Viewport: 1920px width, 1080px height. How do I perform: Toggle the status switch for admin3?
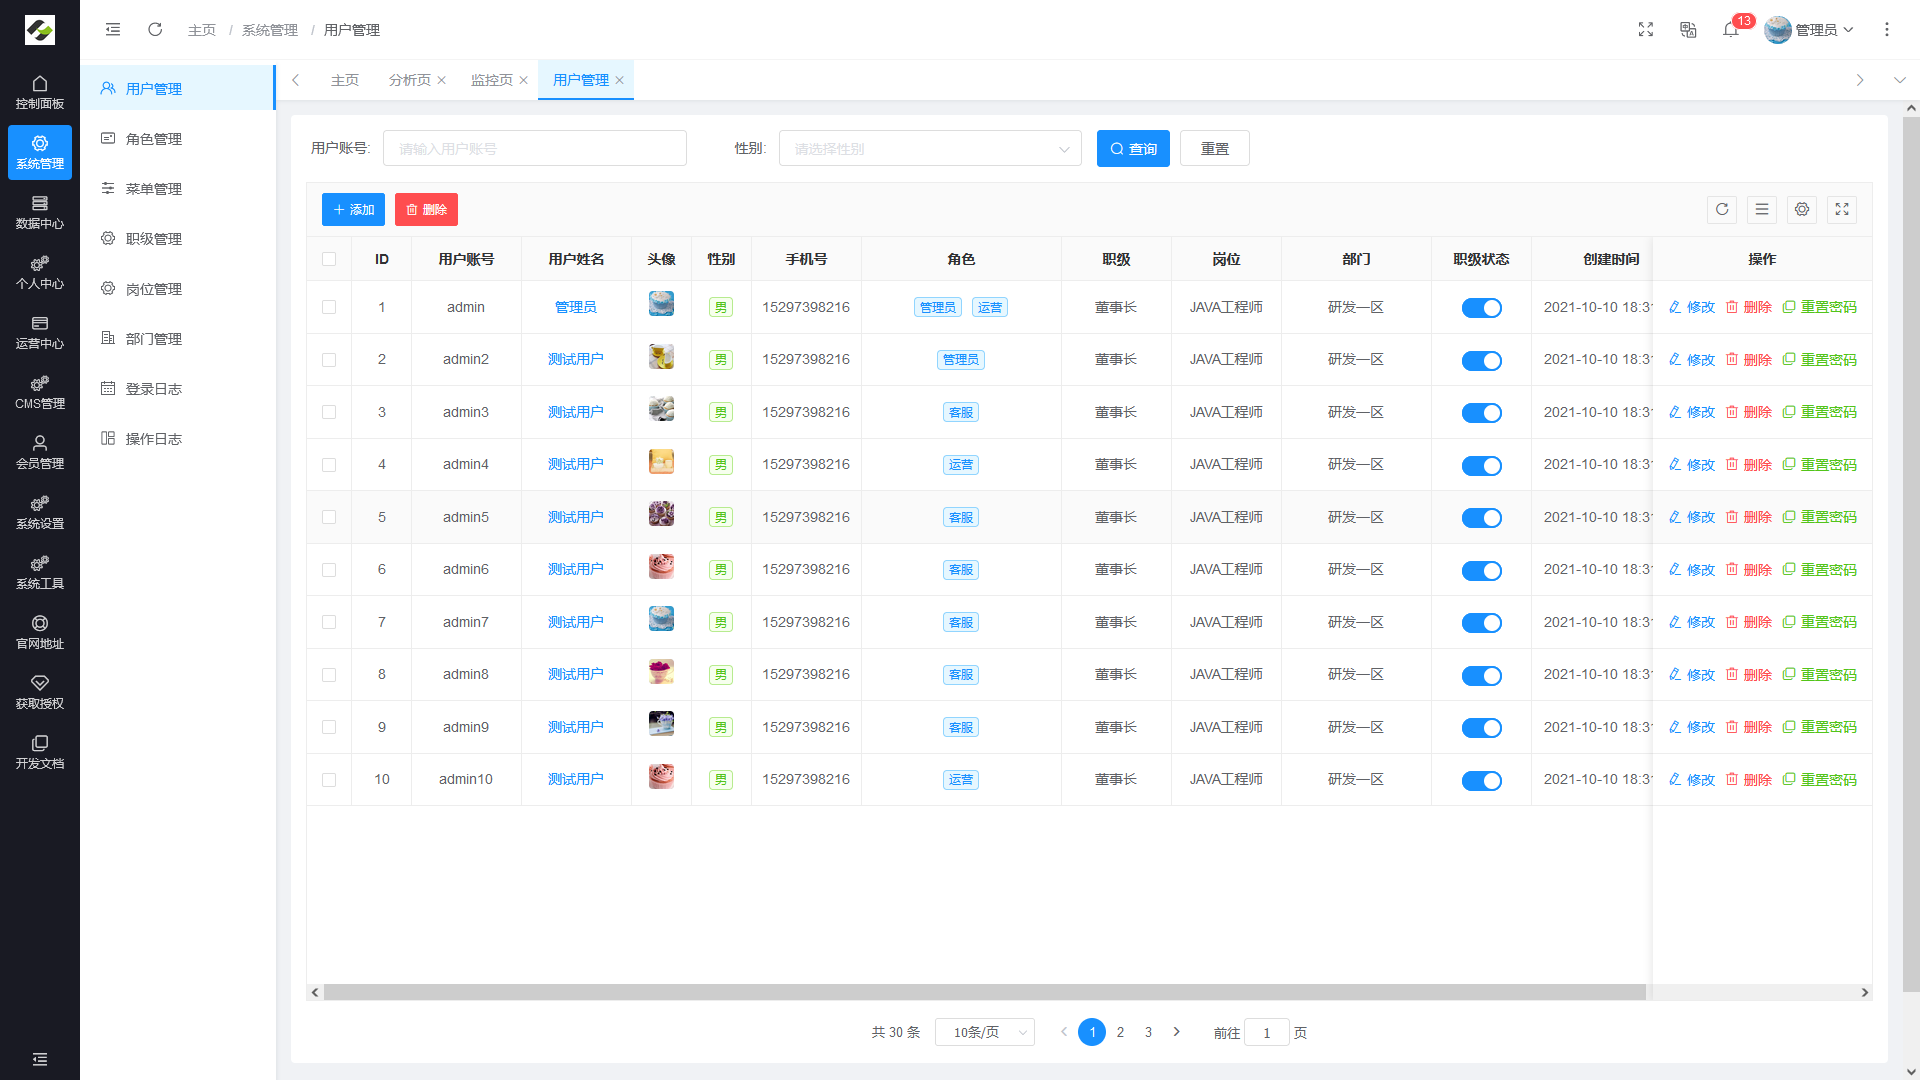1481,413
